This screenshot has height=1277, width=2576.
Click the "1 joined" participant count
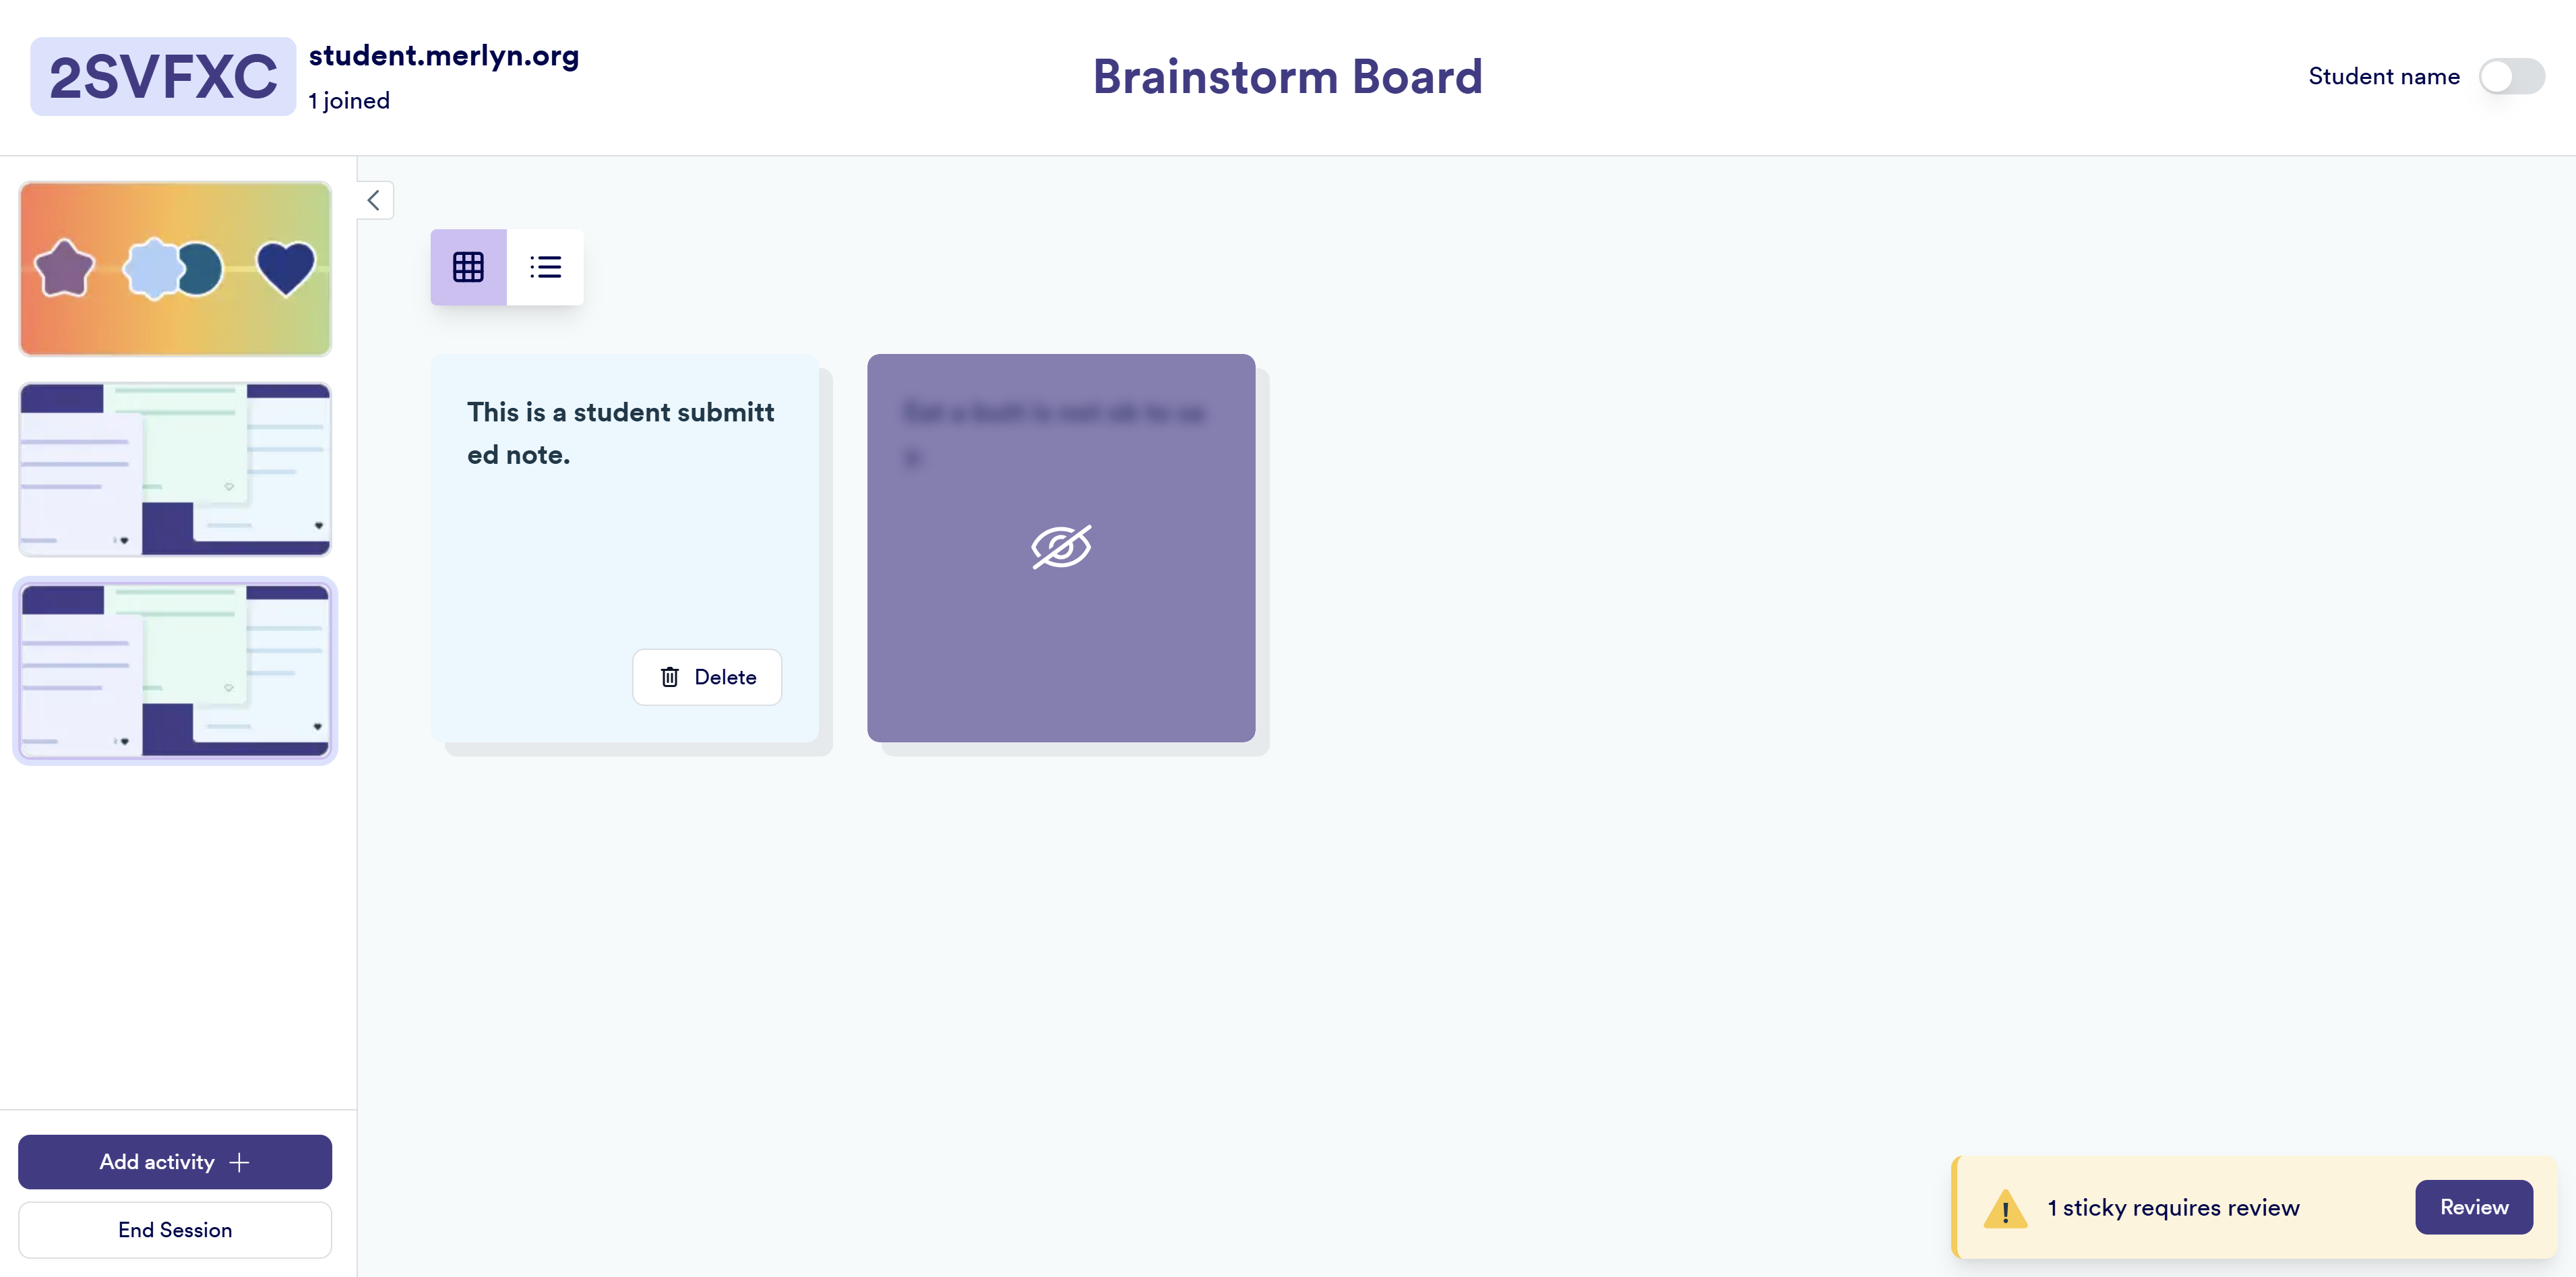[349, 101]
